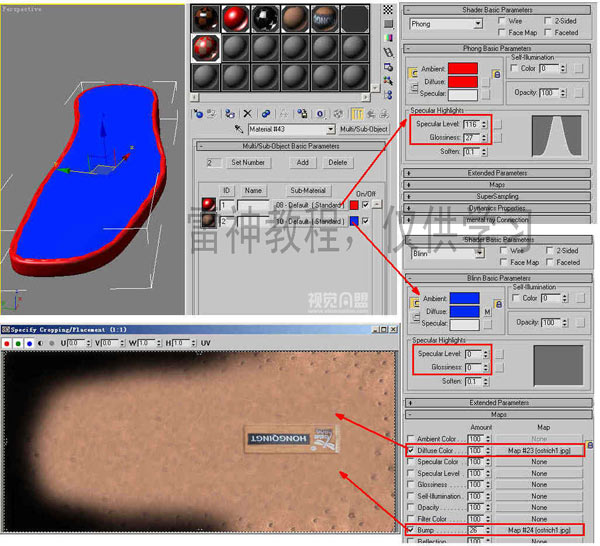Viewport: 600px width, 546px height.
Task: Open Map #24 (ostrich1.jpg) bump map slot
Action: tap(539, 529)
